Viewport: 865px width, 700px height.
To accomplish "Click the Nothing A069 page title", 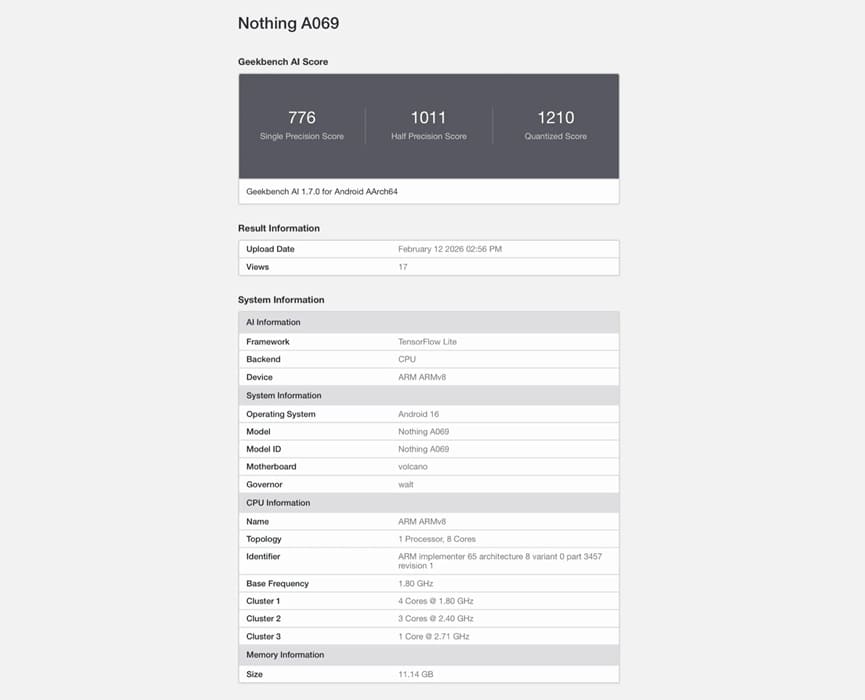I will [x=288, y=22].
